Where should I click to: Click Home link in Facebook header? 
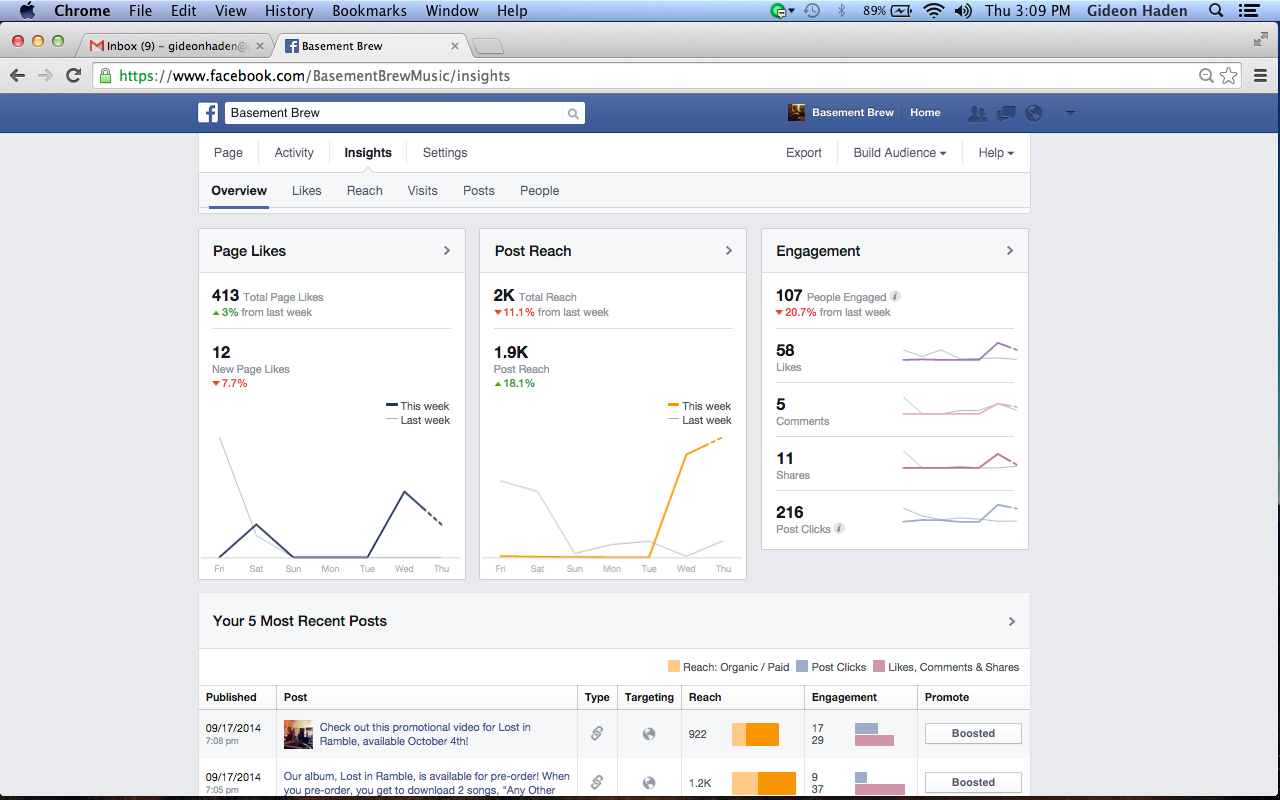[x=925, y=113]
